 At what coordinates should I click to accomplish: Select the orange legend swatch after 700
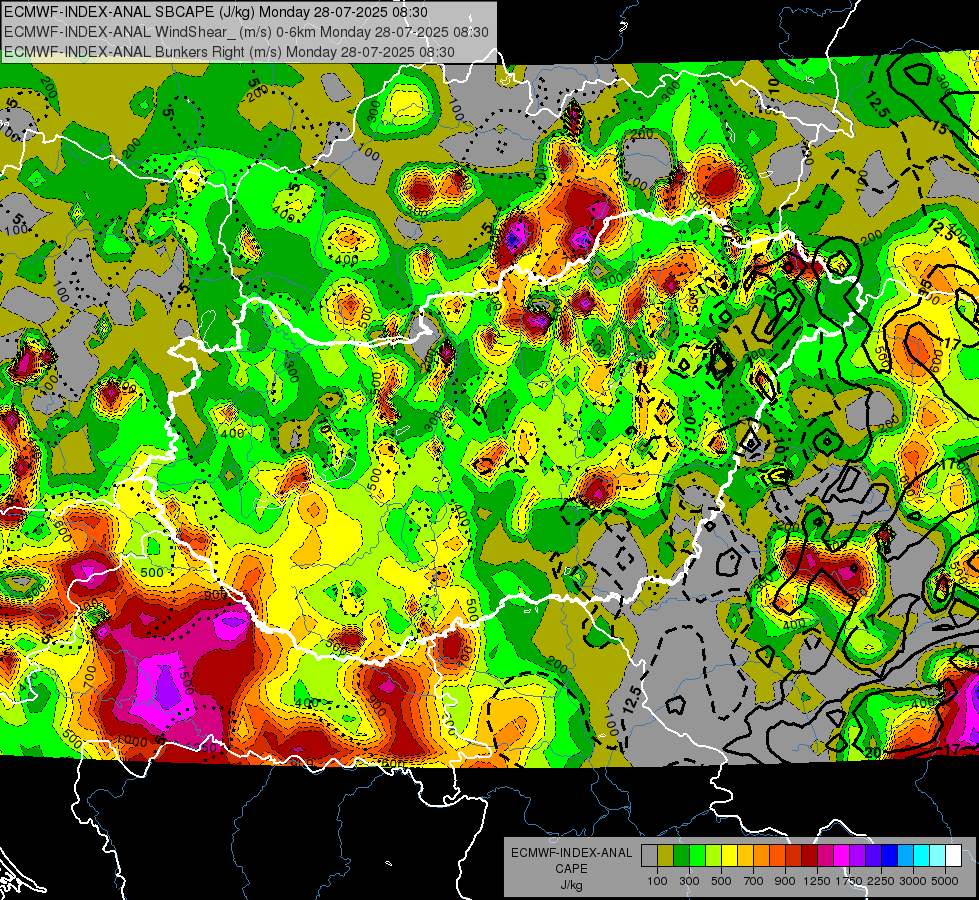762,856
